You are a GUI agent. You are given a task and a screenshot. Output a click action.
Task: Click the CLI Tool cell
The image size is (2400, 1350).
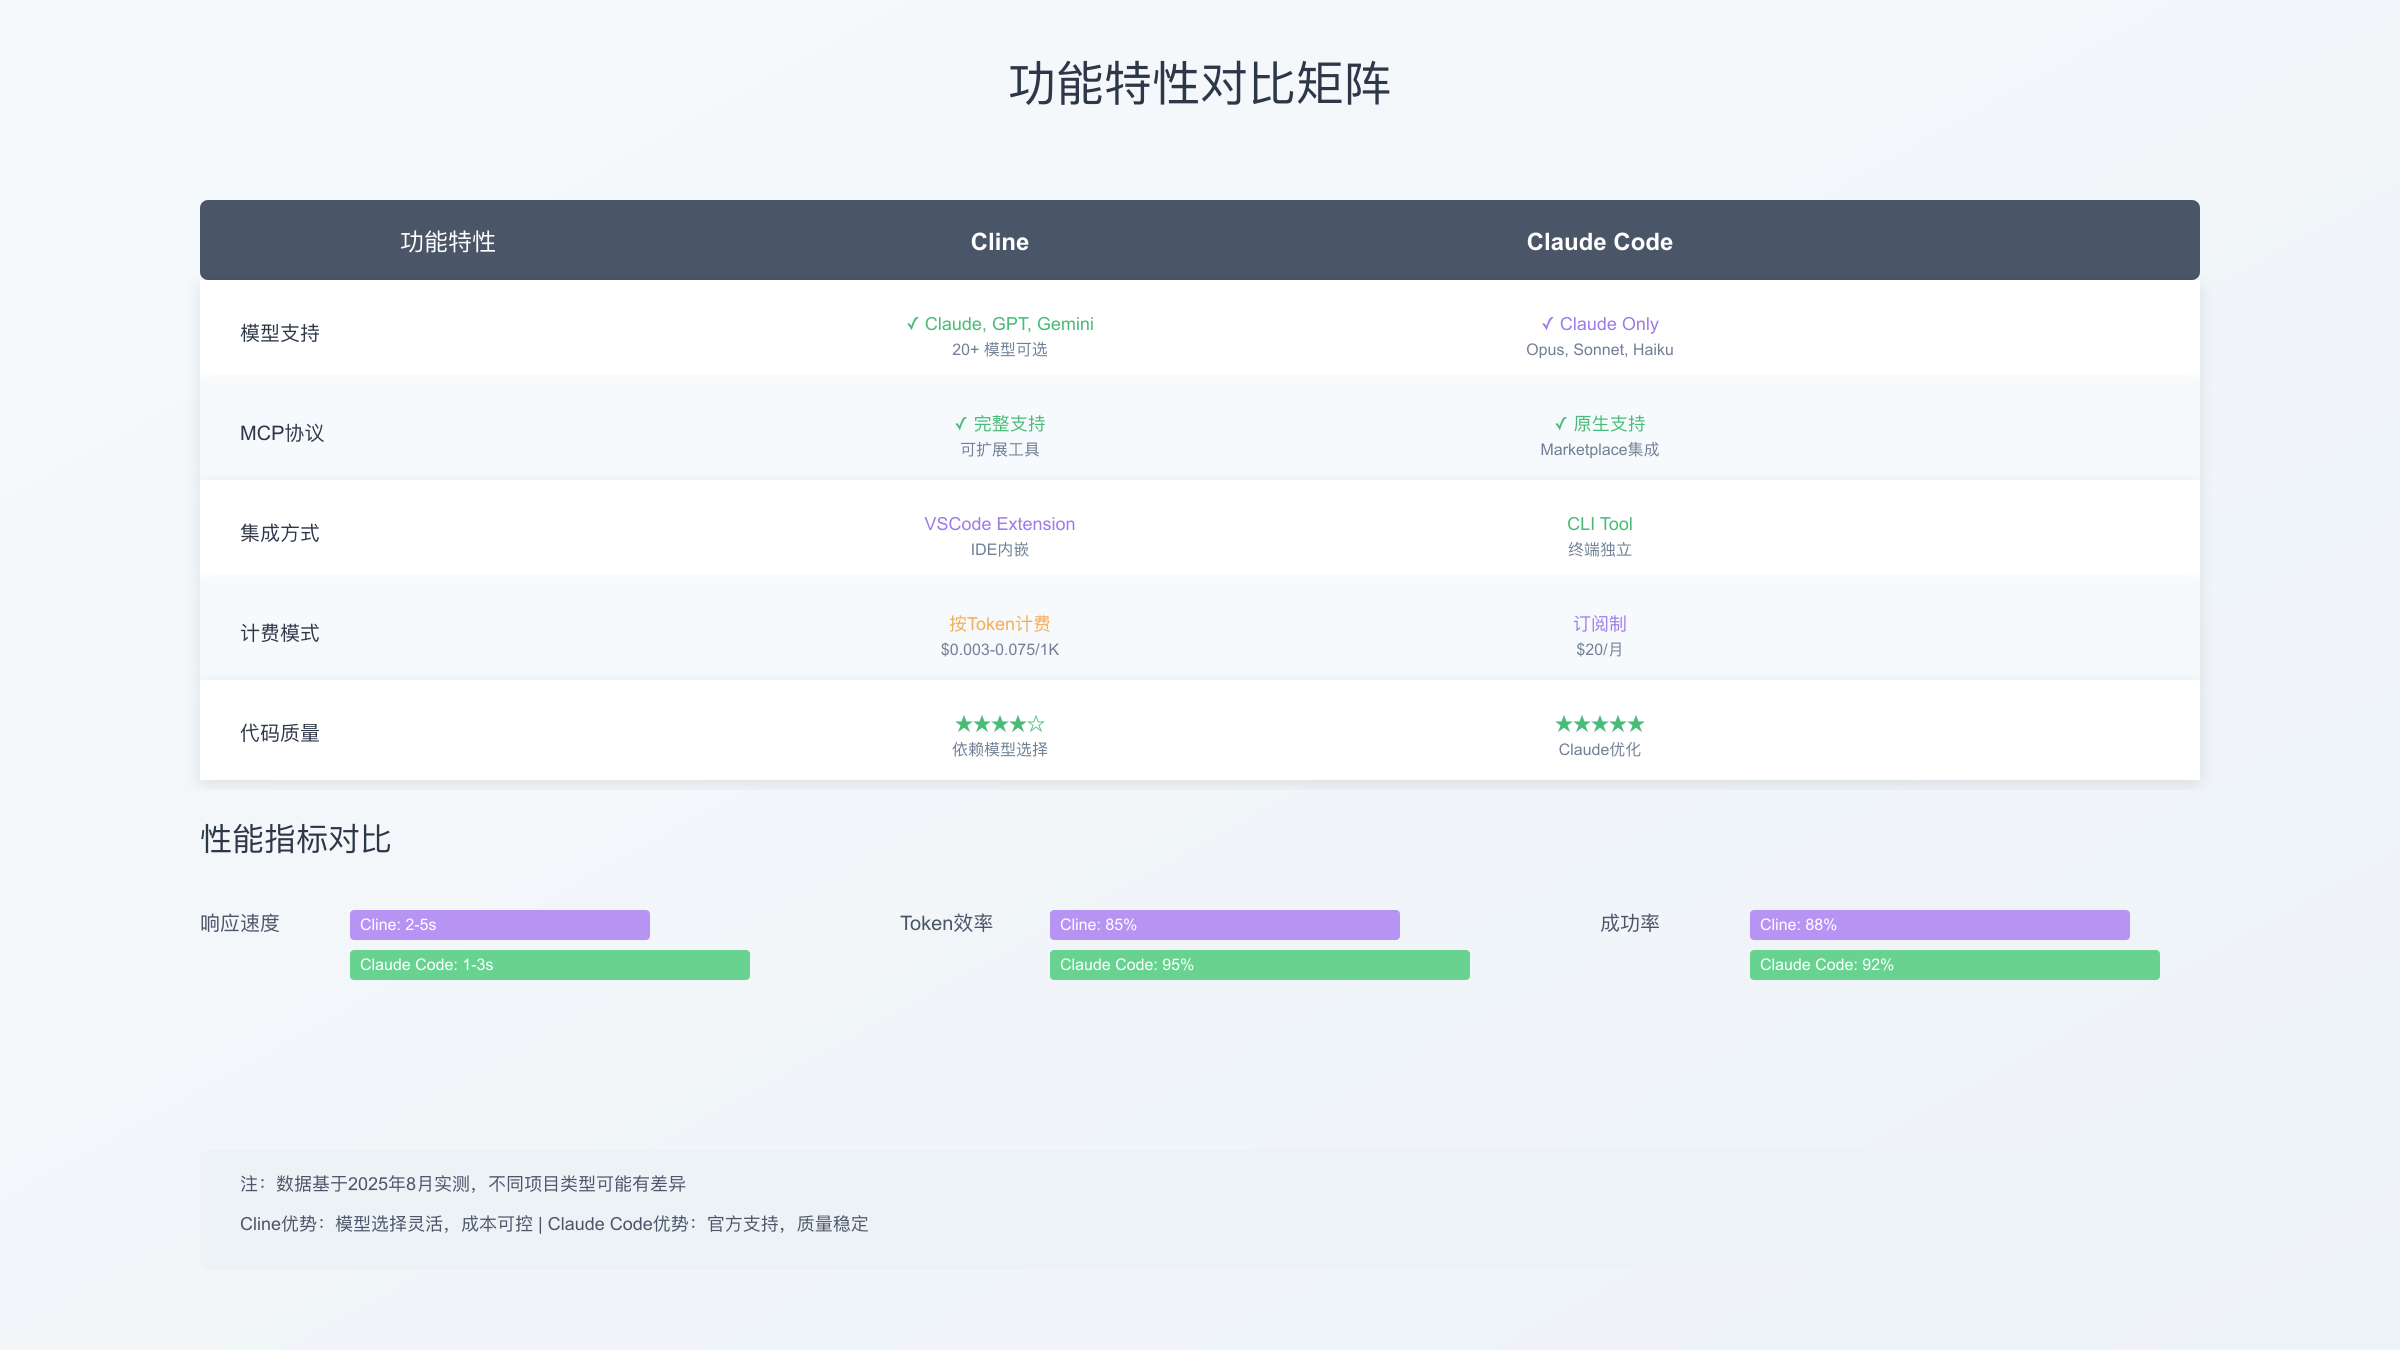(x=1600, y=524)
